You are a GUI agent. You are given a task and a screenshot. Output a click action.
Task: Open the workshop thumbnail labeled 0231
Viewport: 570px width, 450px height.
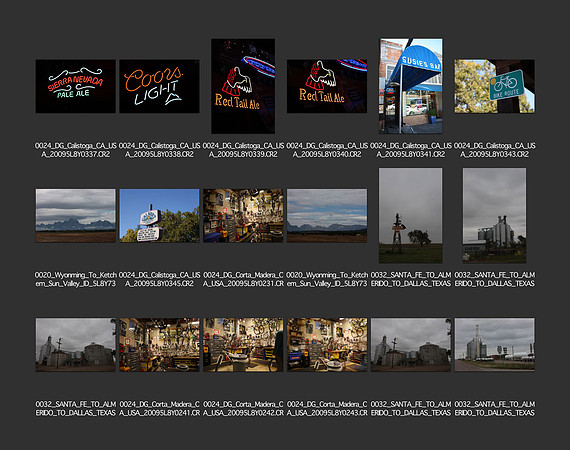tap(243, 216)
